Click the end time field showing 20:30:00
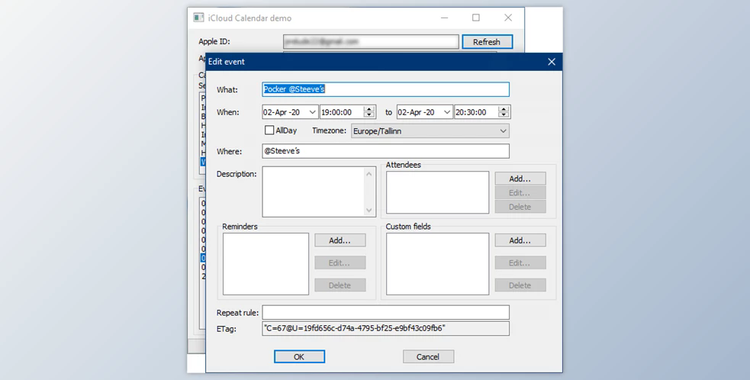 pos(476,112)
